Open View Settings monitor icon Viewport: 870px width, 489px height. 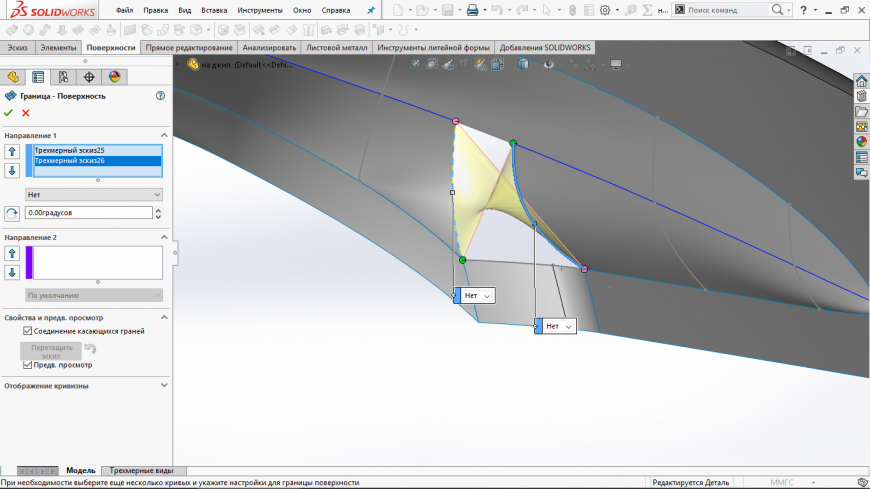pos(616,65)
